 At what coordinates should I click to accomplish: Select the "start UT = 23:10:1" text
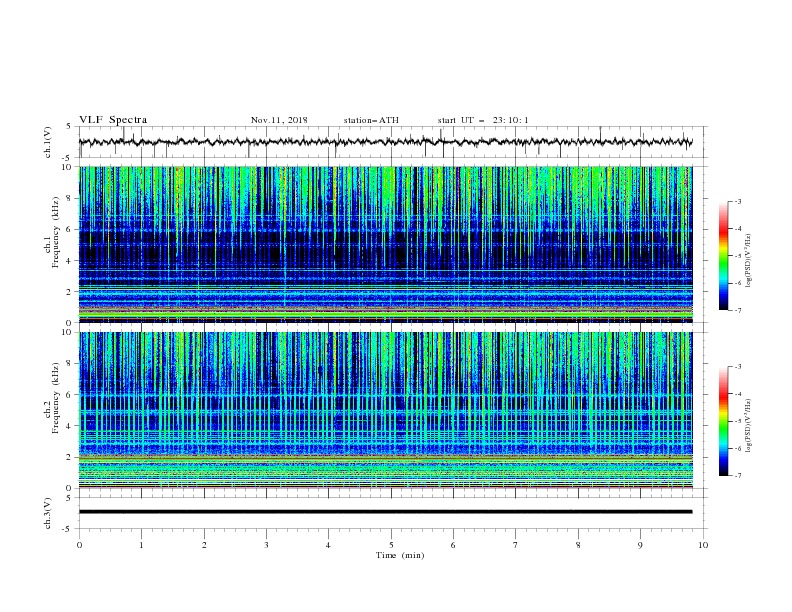(483, 120)
